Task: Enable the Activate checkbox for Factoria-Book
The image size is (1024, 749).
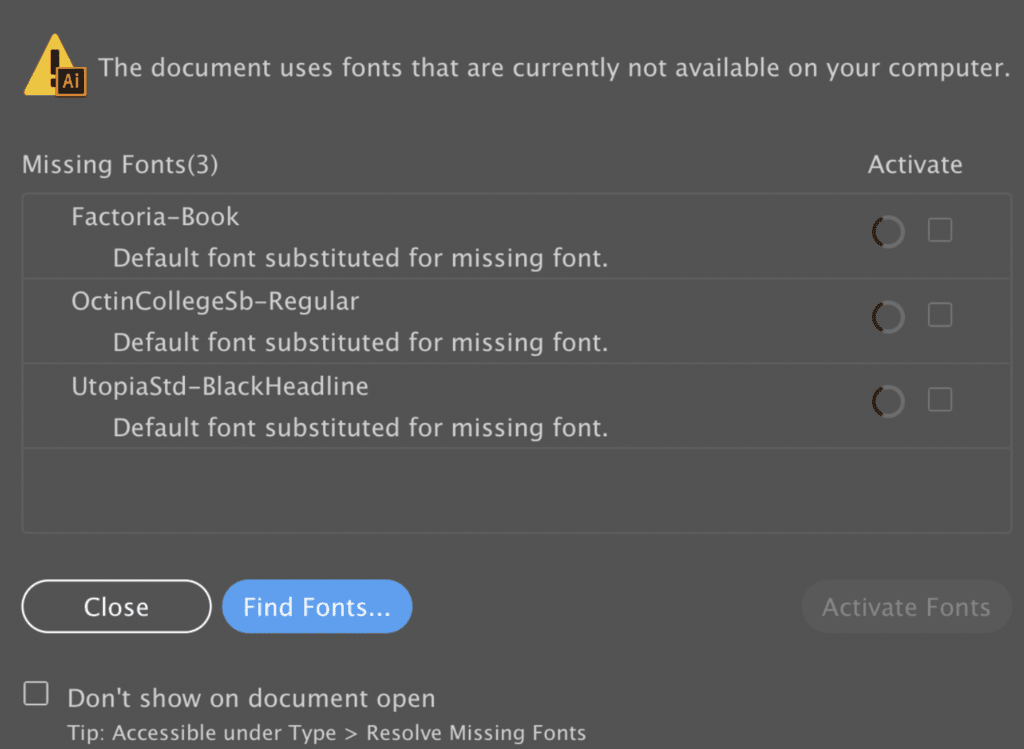Action: [939, 230]
